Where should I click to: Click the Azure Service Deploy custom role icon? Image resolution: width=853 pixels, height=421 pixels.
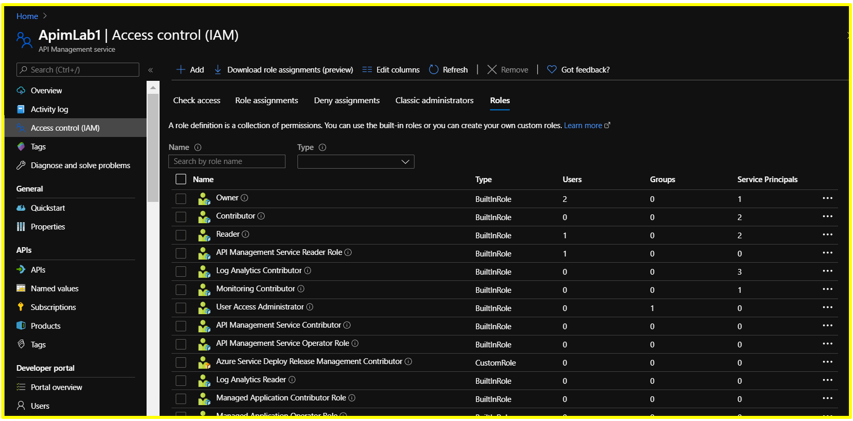(x=204, y=362)
